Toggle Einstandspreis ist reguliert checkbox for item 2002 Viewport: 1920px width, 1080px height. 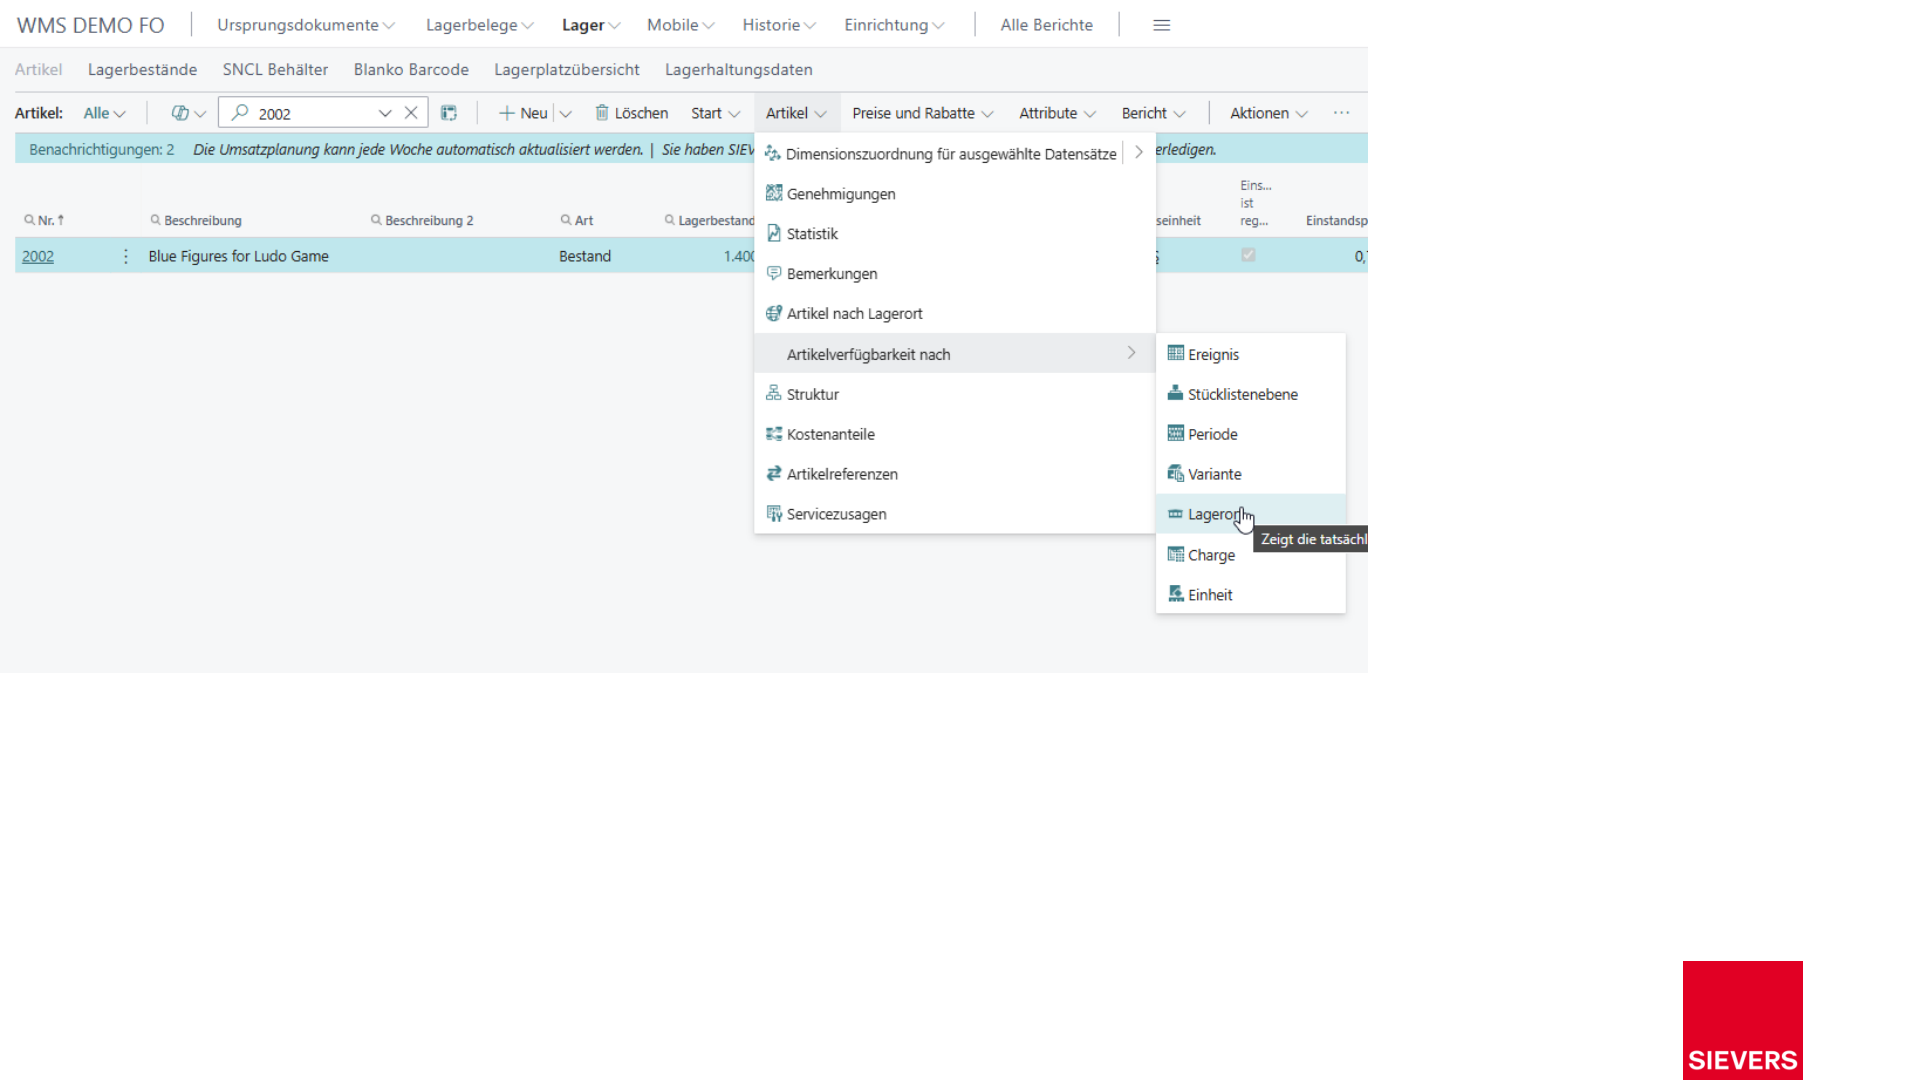(1248, 255)
